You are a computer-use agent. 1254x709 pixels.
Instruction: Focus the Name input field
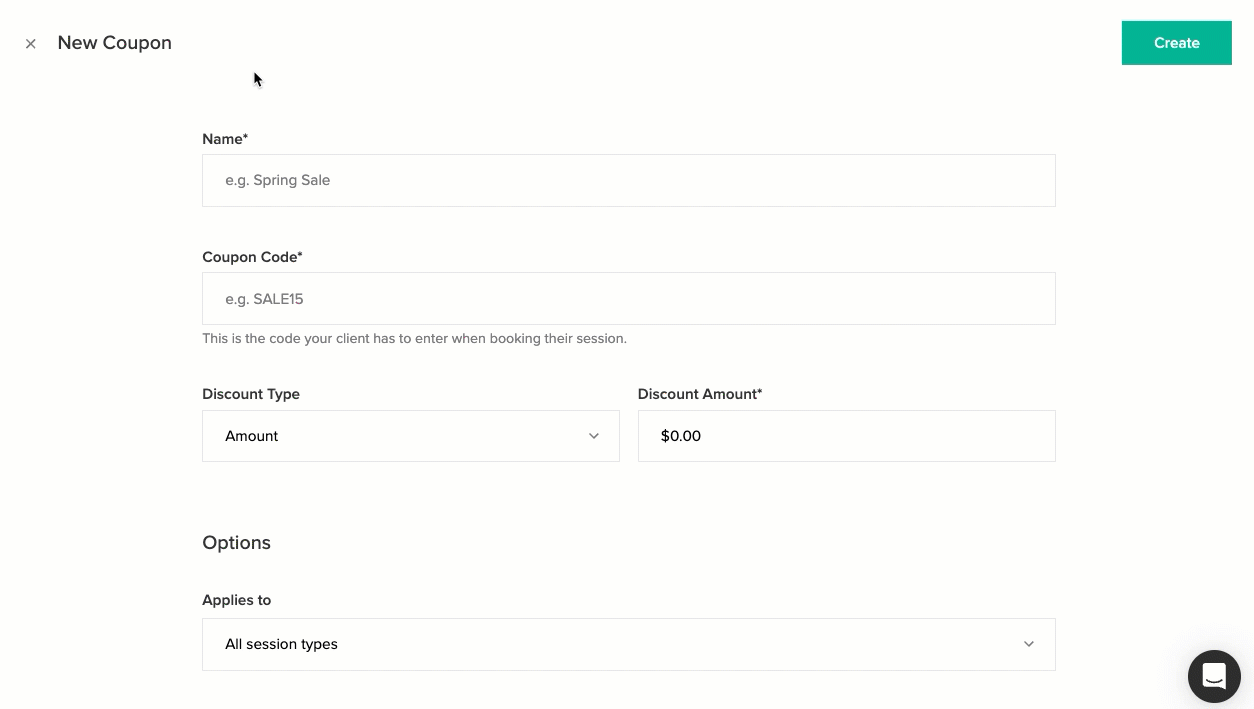pos(628,181)
